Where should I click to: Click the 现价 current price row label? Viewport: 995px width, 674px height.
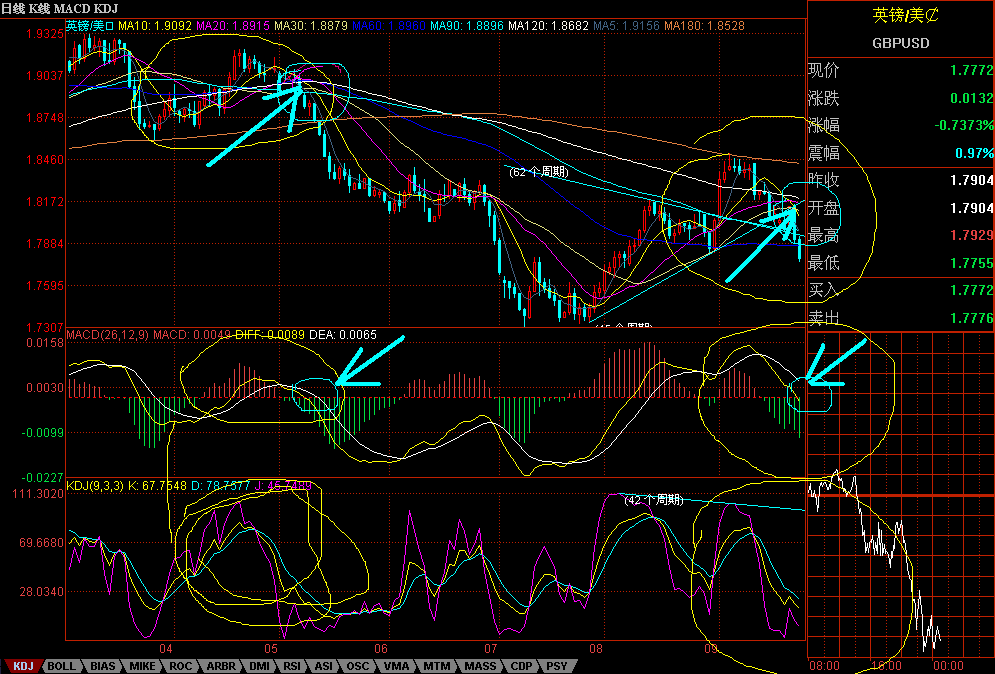click(824, 70)
